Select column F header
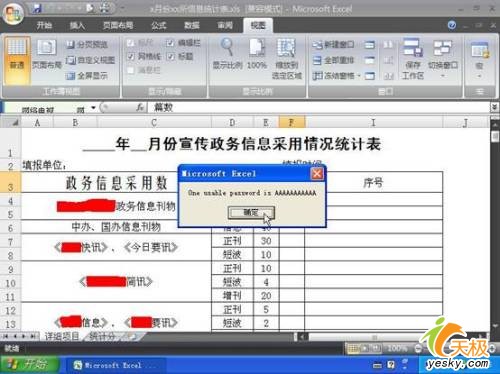The width and height of the screenshot is (500, 374). (x=291, y=123)
